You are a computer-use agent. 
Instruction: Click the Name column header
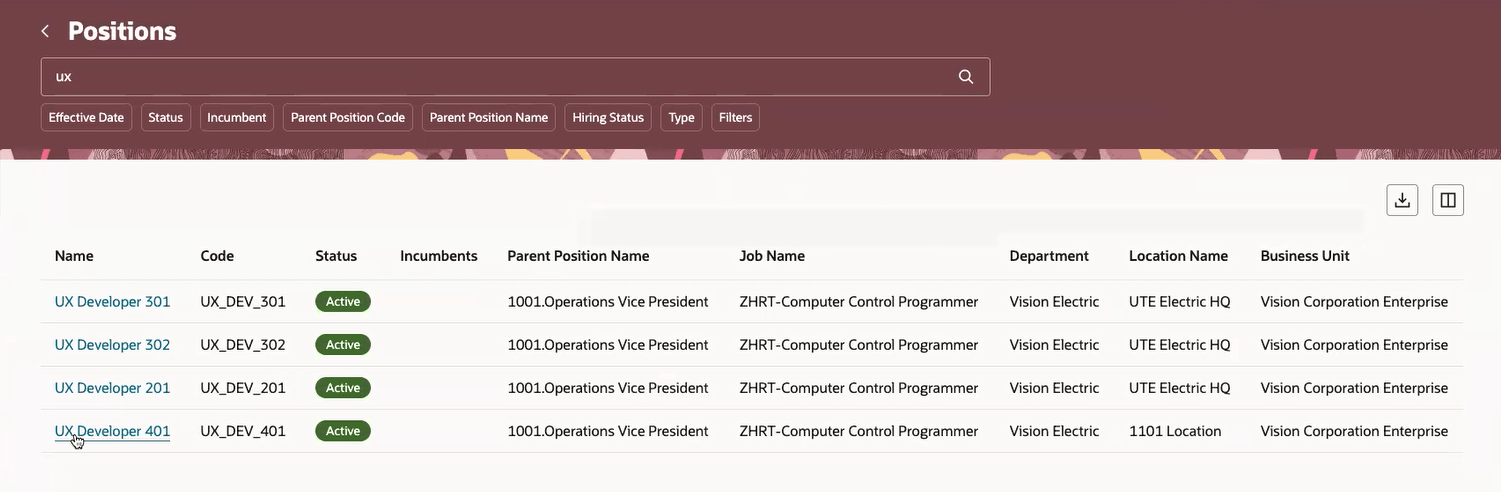pyautogui.click(x=74, y=256)
